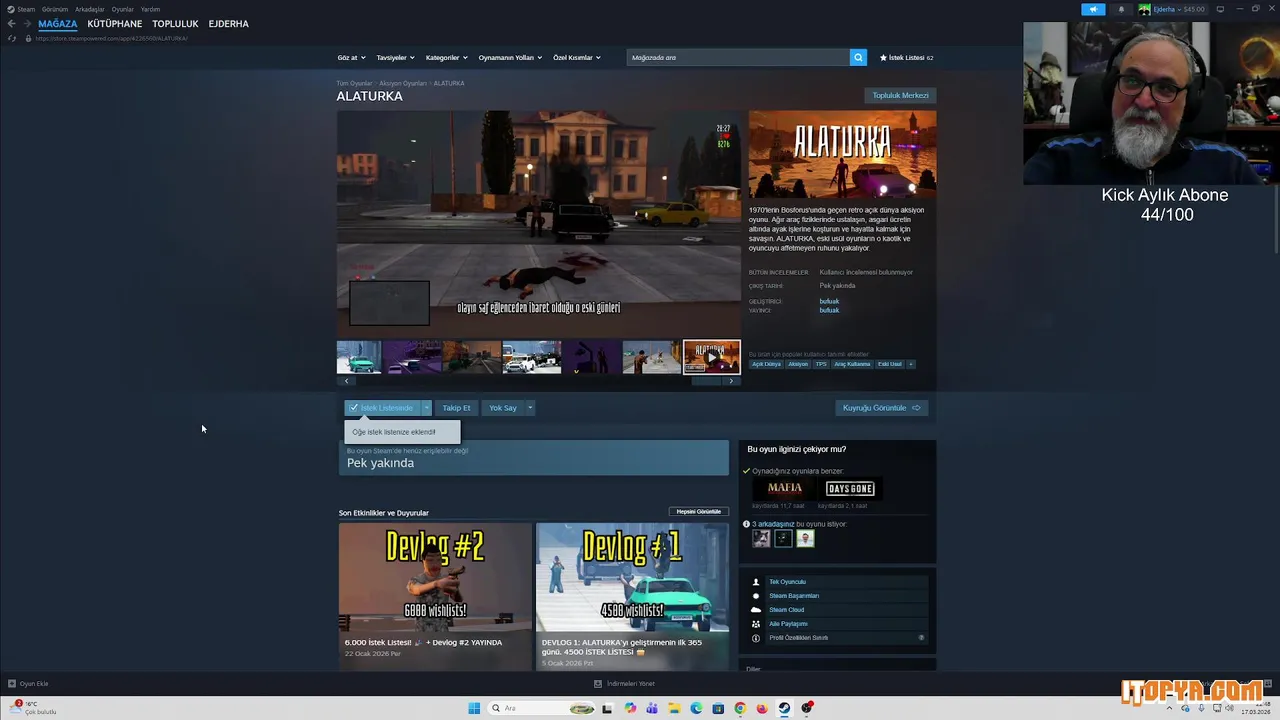Open İstek Listesi link

906,58
